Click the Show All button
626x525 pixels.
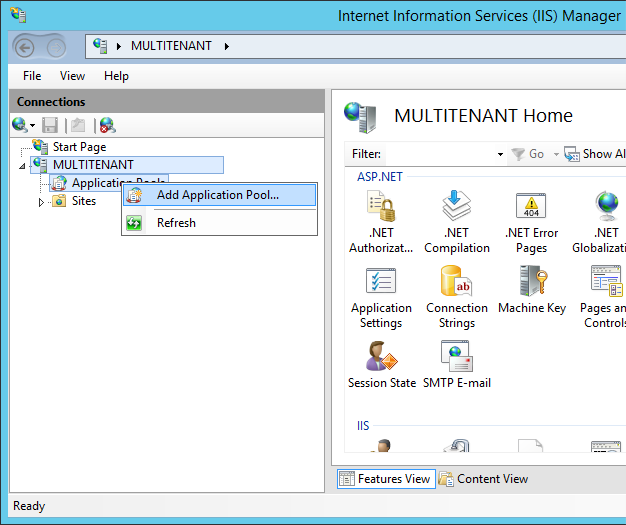point(594,154)
